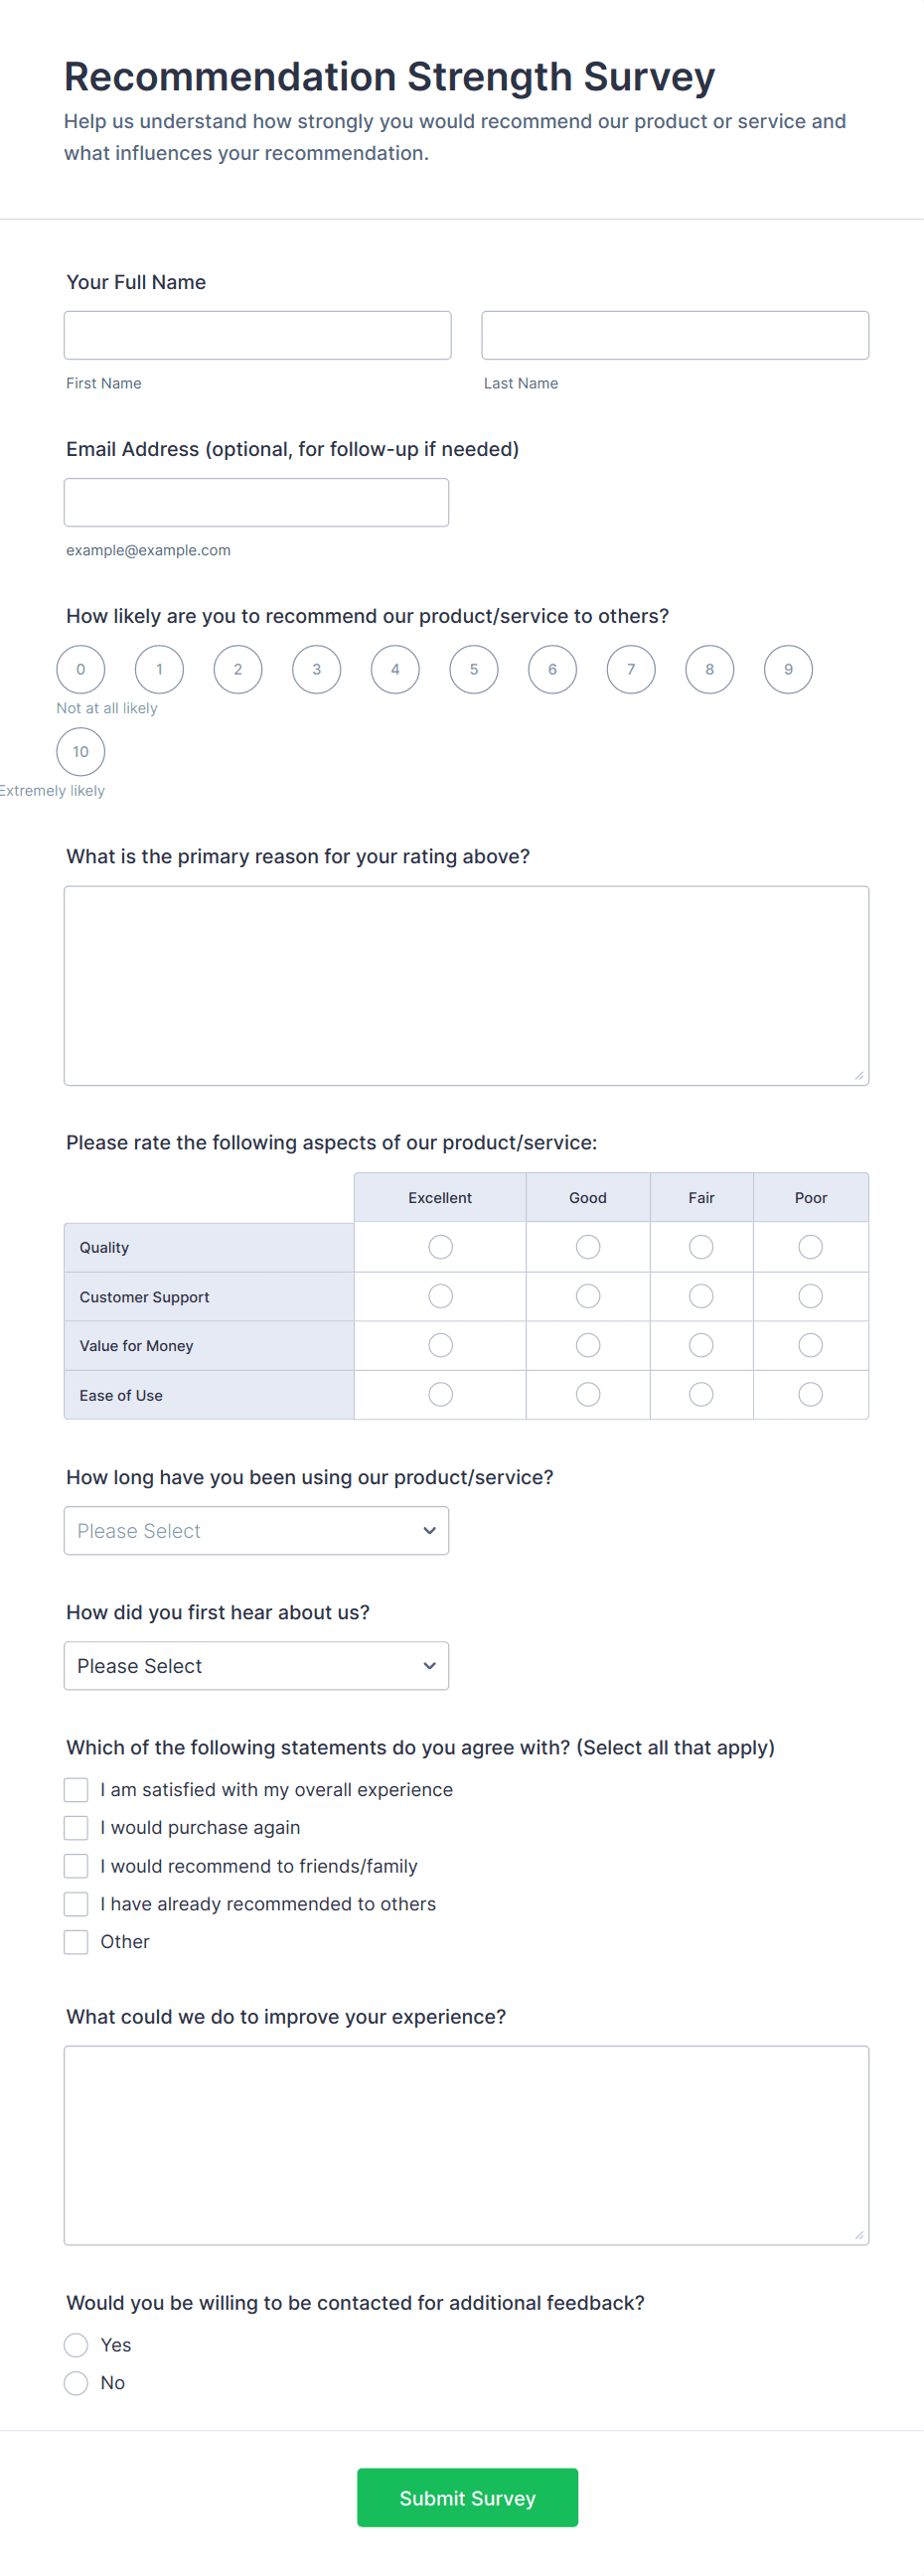This screenshot has height=2576, width=924.
Task: Choose No for being contacted
Action: pyautogui.click(x=76, y=2383)
